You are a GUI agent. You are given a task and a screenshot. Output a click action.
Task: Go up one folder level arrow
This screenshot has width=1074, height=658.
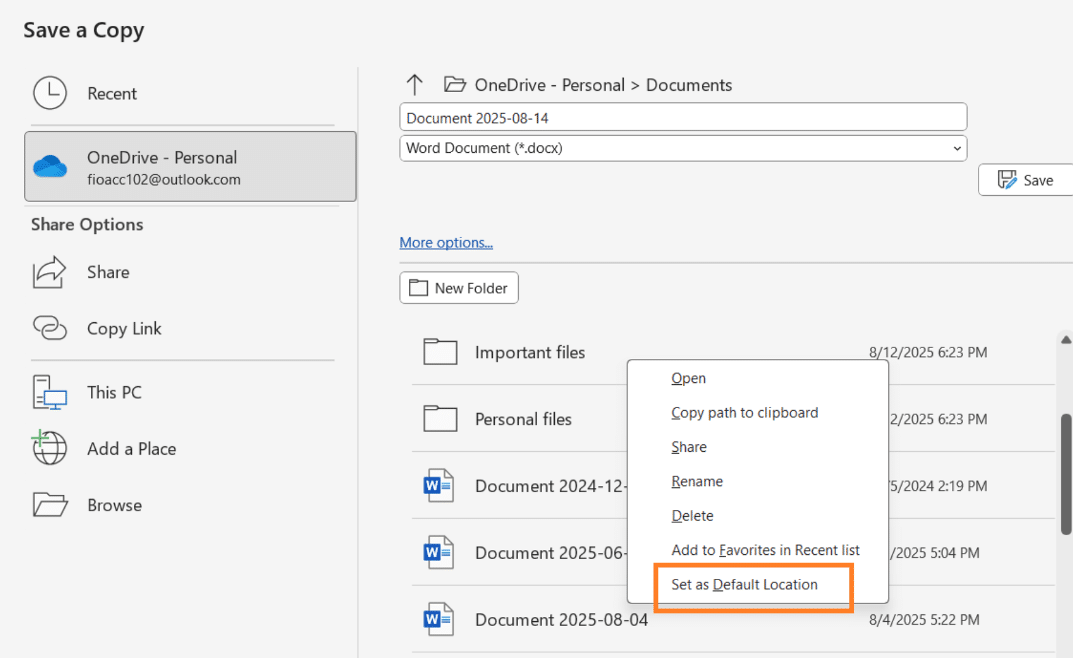pyautogui.click(x=415, y=85)
